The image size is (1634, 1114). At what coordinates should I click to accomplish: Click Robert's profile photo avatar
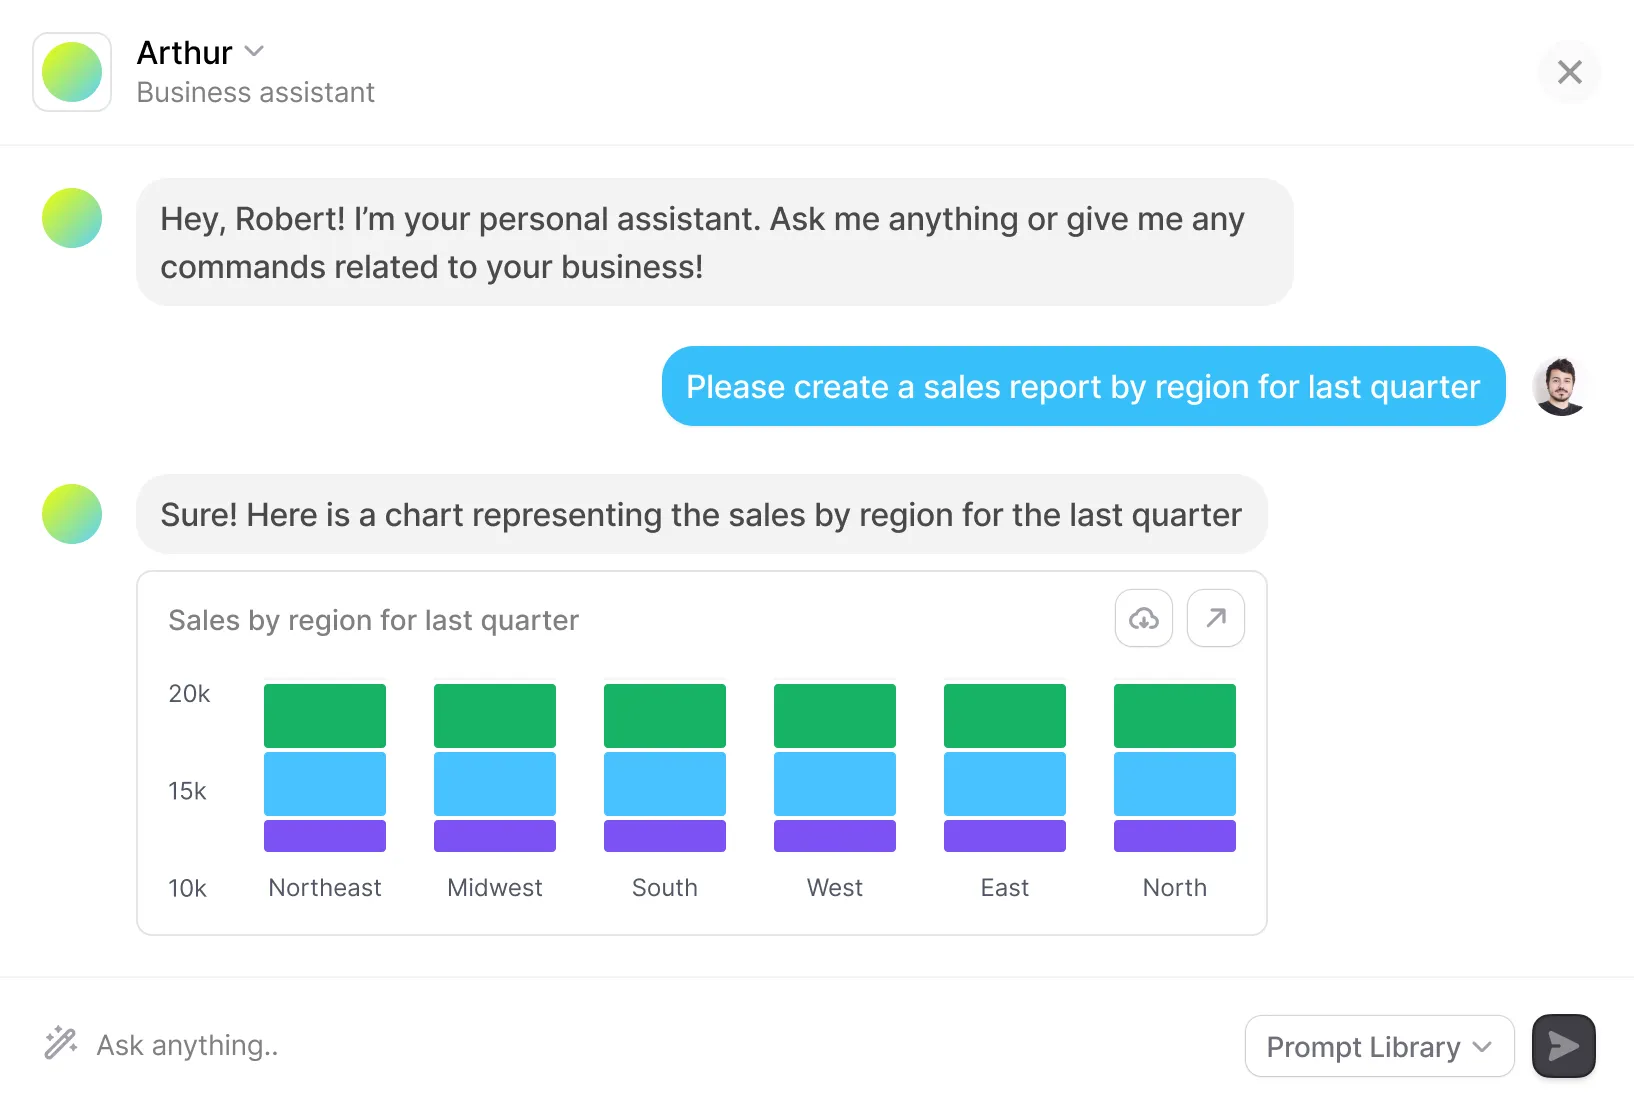[x=1559, y=387]
